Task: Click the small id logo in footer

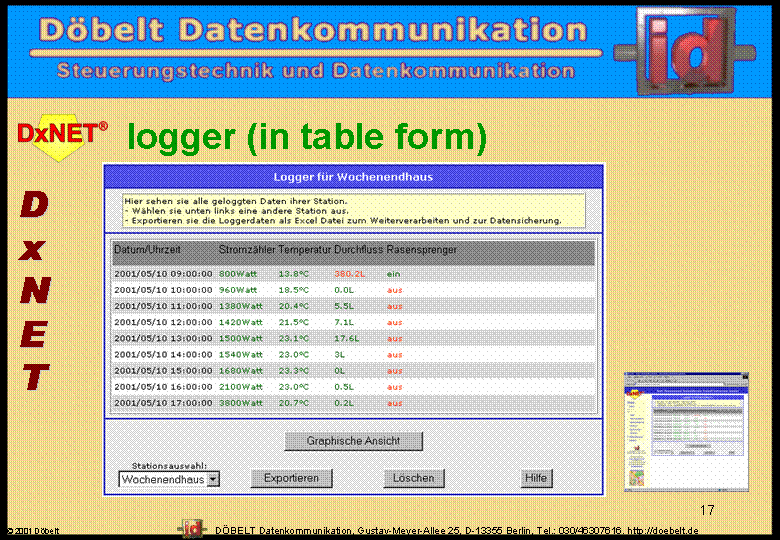Action: pyautogui.click(x=192, y=529)
